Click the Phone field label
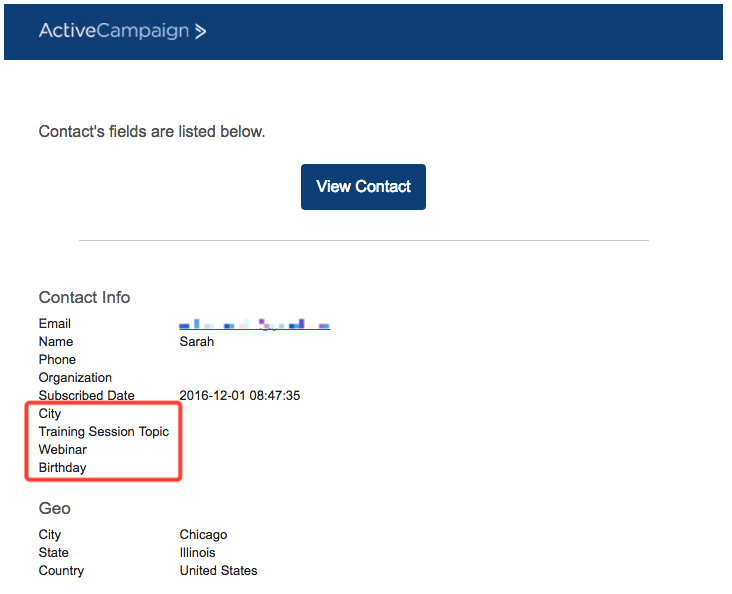Image resolution: width=732 pixels, height=594 pixels. (57, 360)
